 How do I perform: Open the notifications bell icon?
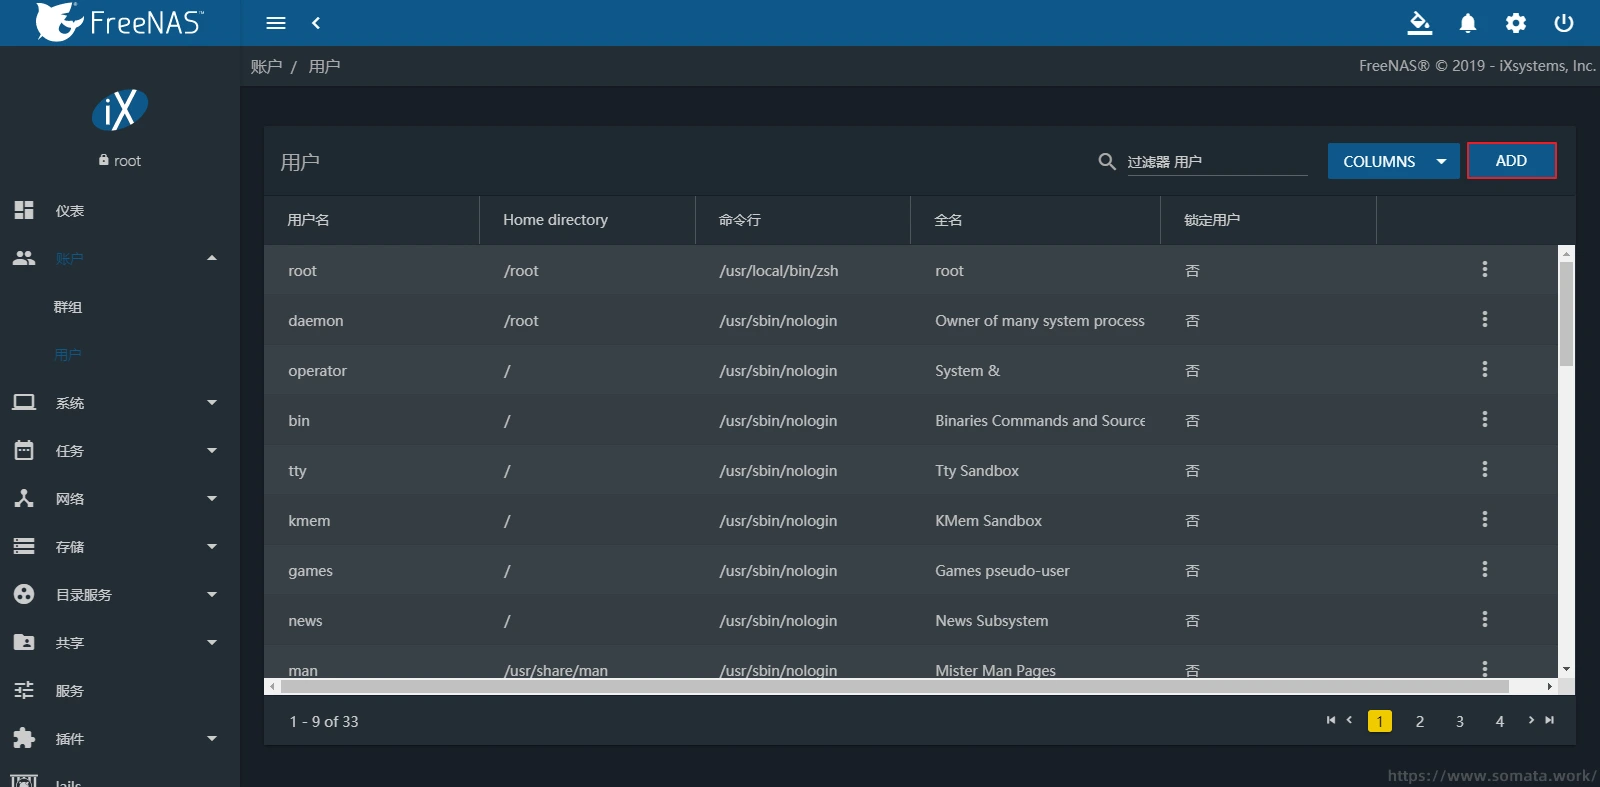click(x=1467, y=23)
